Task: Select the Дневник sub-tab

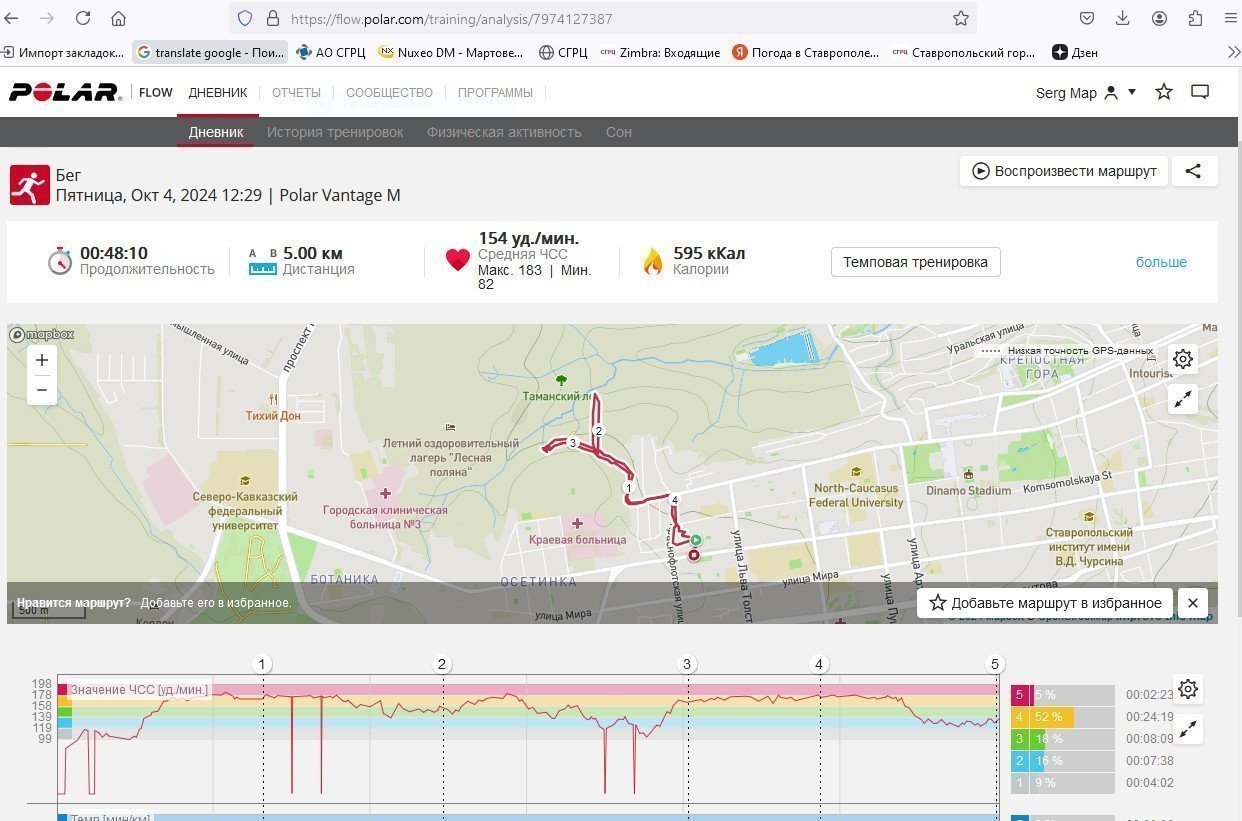Action: pos(216,132)
